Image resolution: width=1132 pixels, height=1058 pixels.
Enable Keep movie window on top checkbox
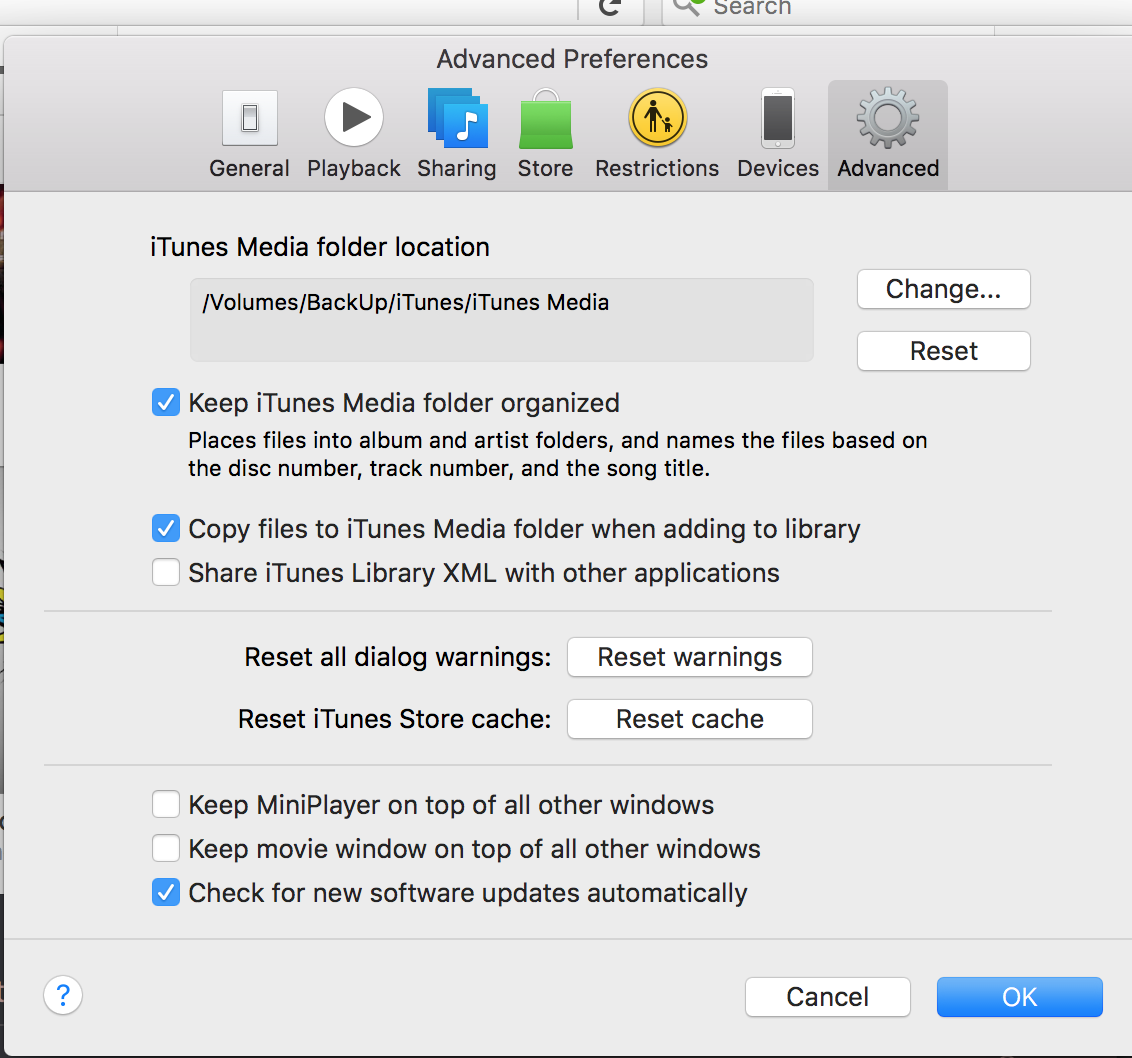[x=166, y=849]
